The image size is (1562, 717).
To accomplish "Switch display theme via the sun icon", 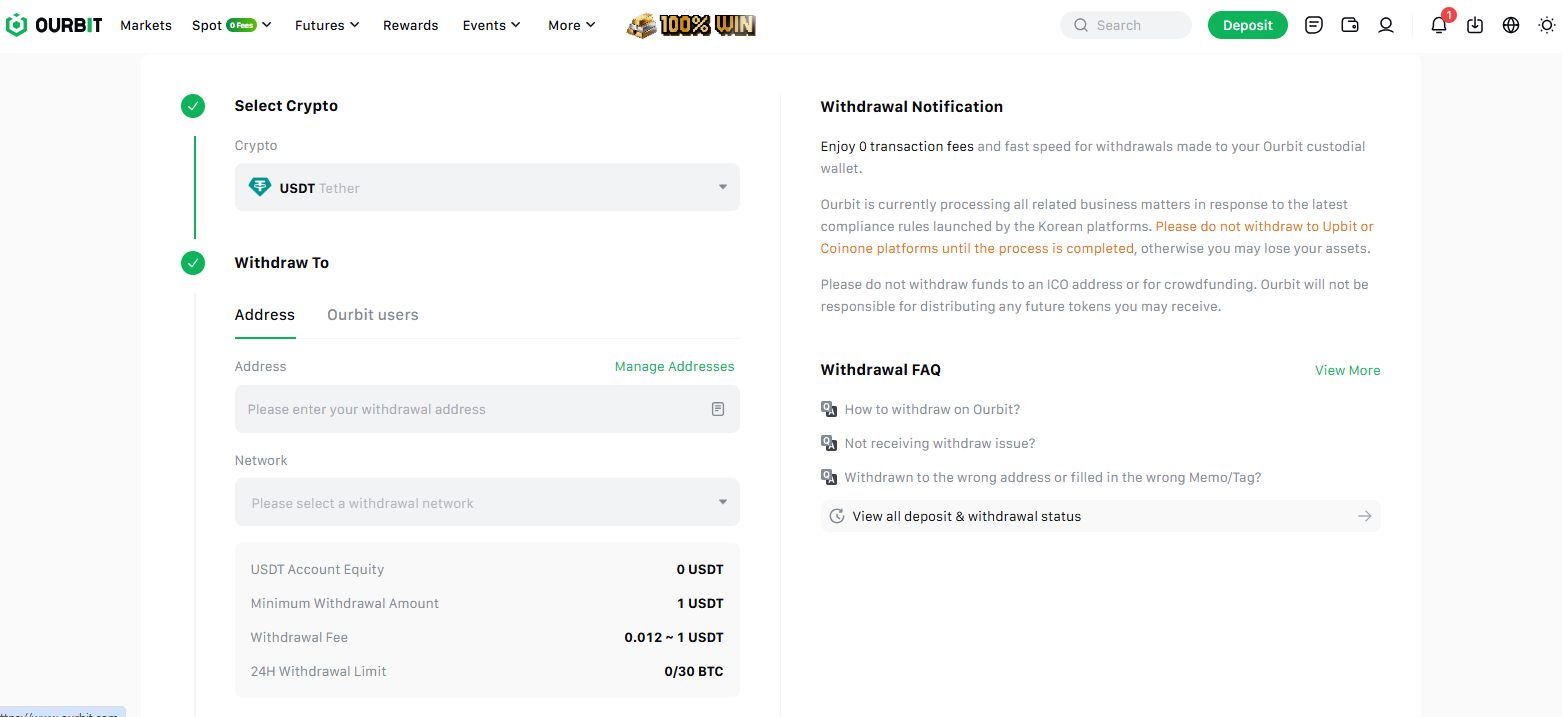I will tap(1547, 25).
